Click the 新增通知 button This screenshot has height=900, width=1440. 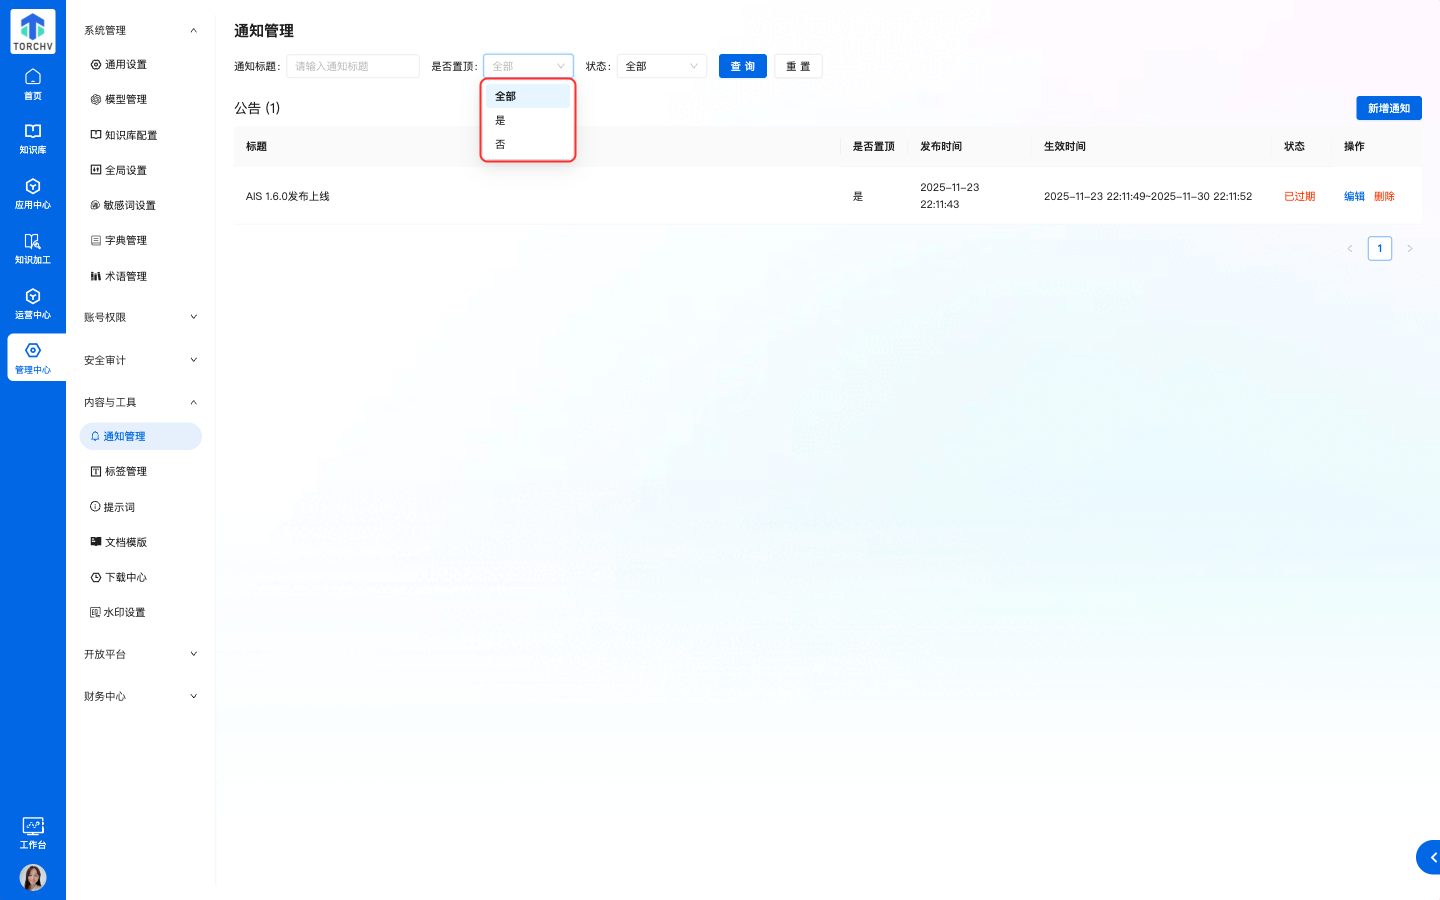(1388, 108)
